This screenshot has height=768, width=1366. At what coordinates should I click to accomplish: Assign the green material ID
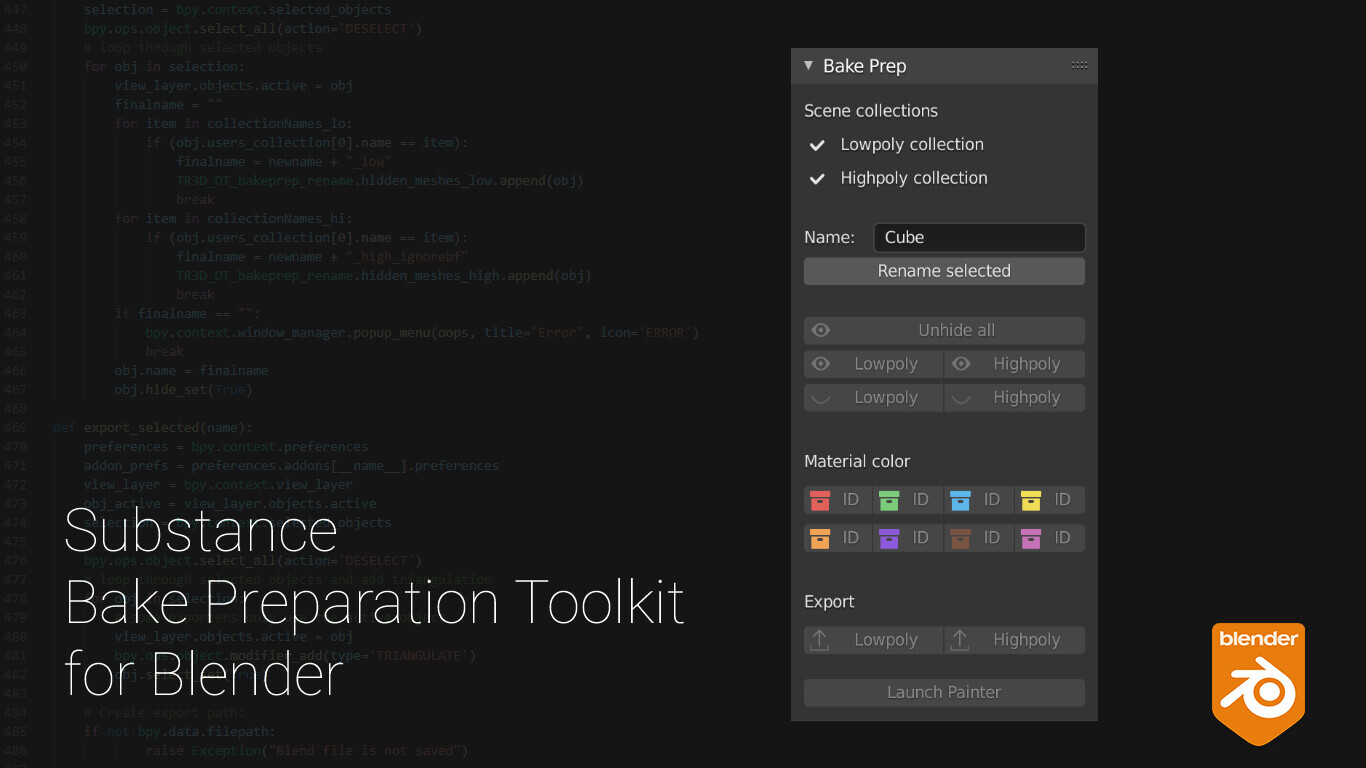click(908, 500)
